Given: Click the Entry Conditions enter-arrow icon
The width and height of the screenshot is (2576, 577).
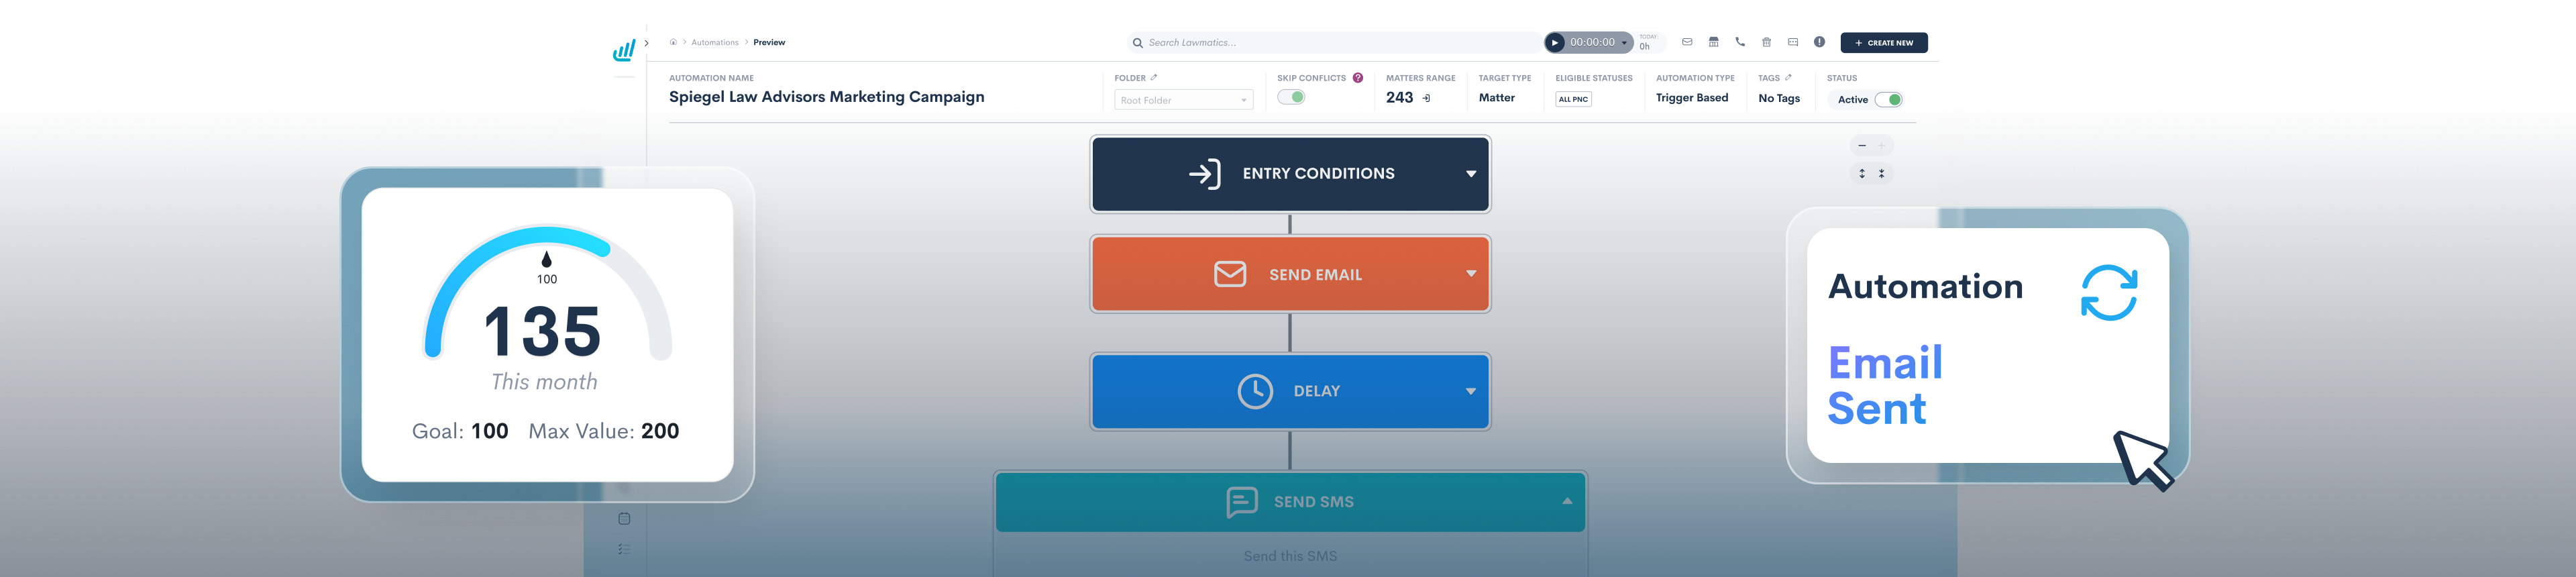Looking at the screenshot, I should point(1205,174).
